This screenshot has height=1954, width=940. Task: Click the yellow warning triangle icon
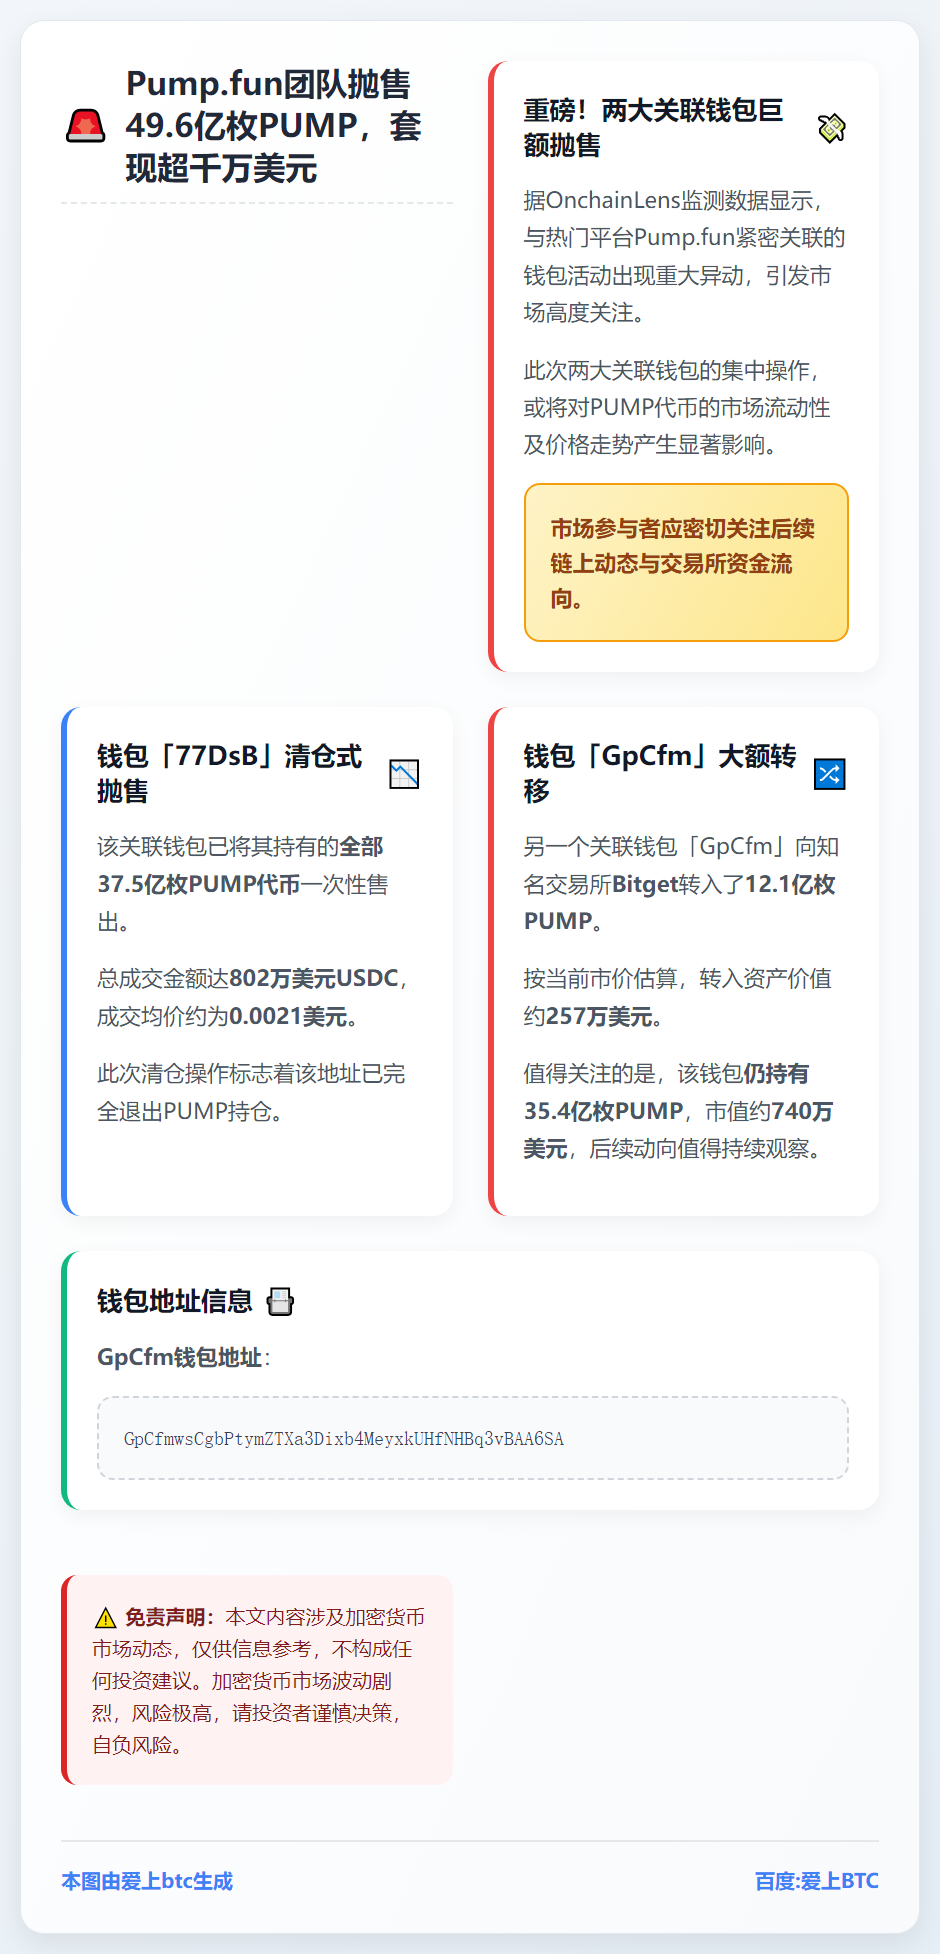click(x=105, y=1617)
